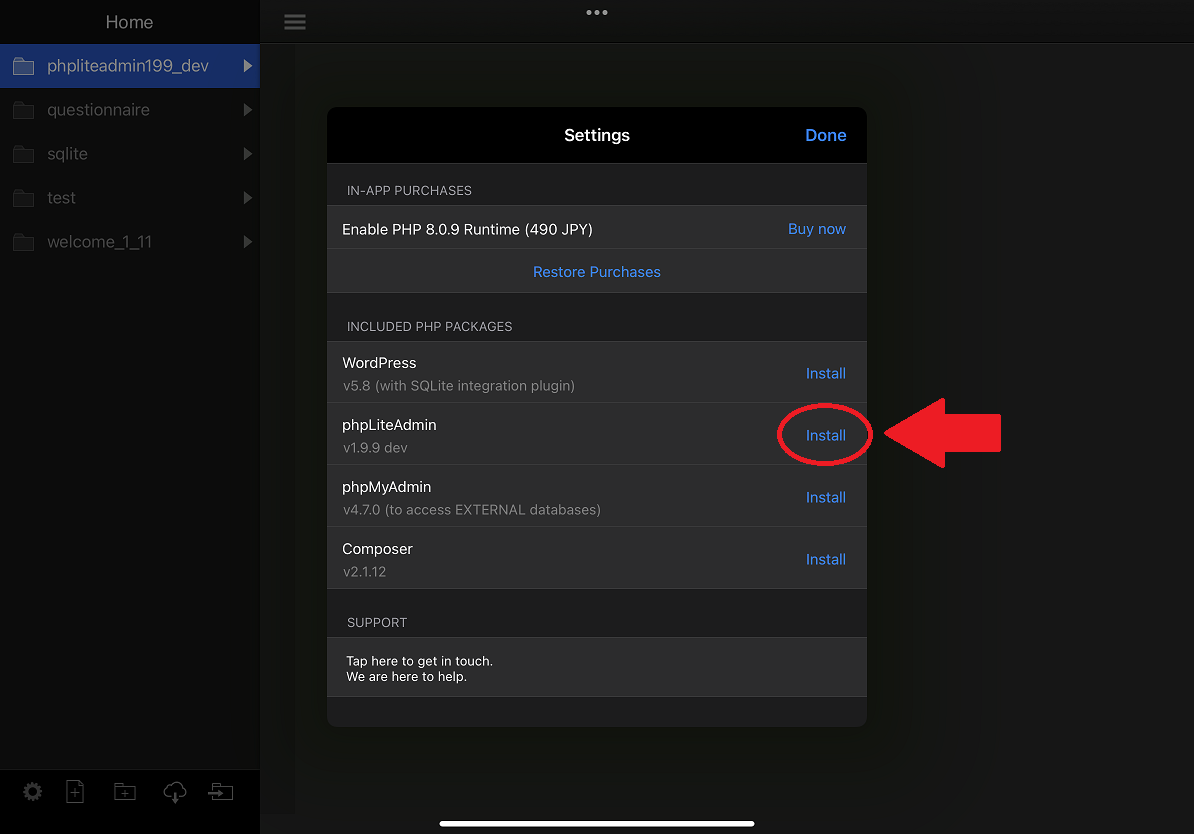The image size is (1194, 834).
Task: Install the WordPress package
Action: pyautogui.click(x=825, y=373)
